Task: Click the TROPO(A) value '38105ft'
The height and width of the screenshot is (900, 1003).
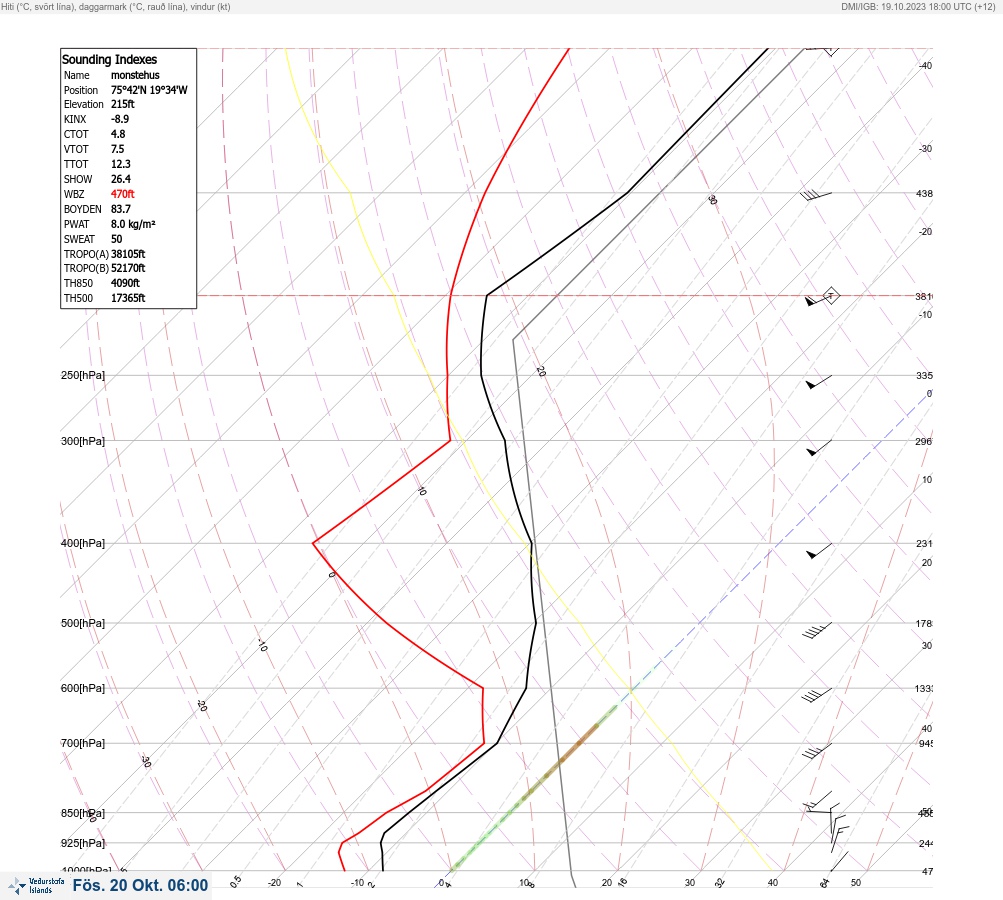Action: [128, 253]
